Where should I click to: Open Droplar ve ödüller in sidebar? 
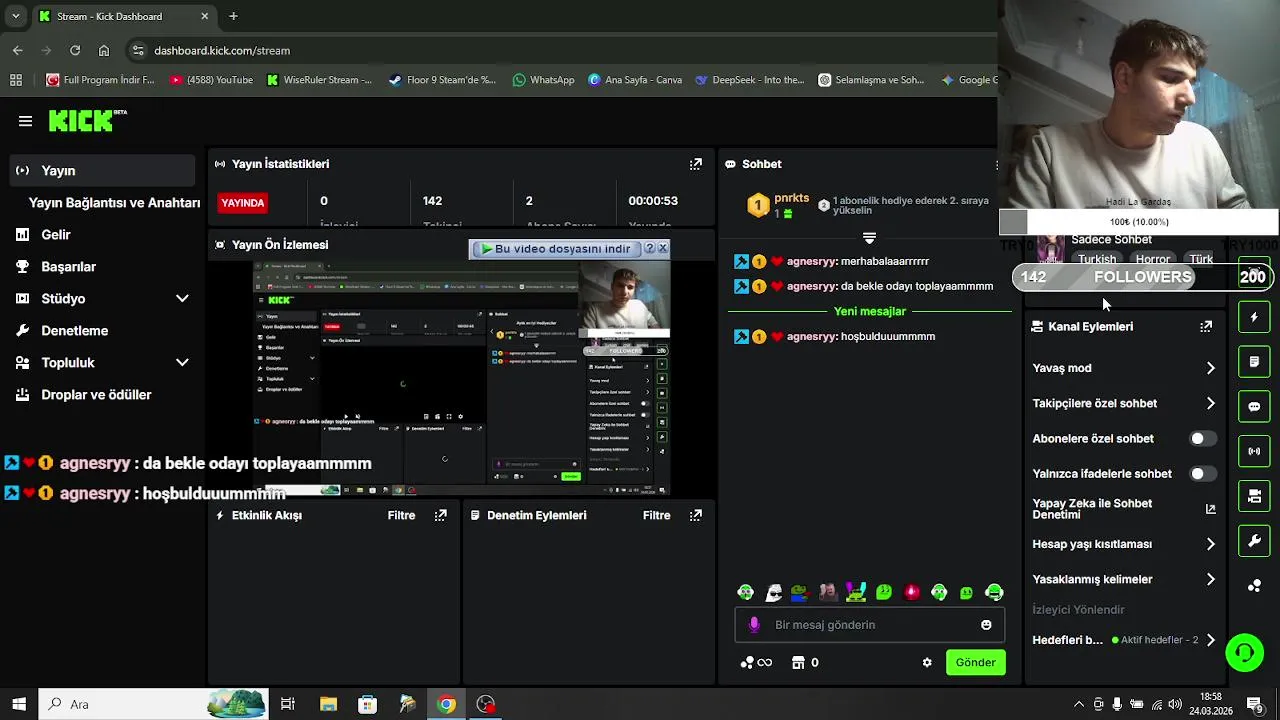click(96, 395)
